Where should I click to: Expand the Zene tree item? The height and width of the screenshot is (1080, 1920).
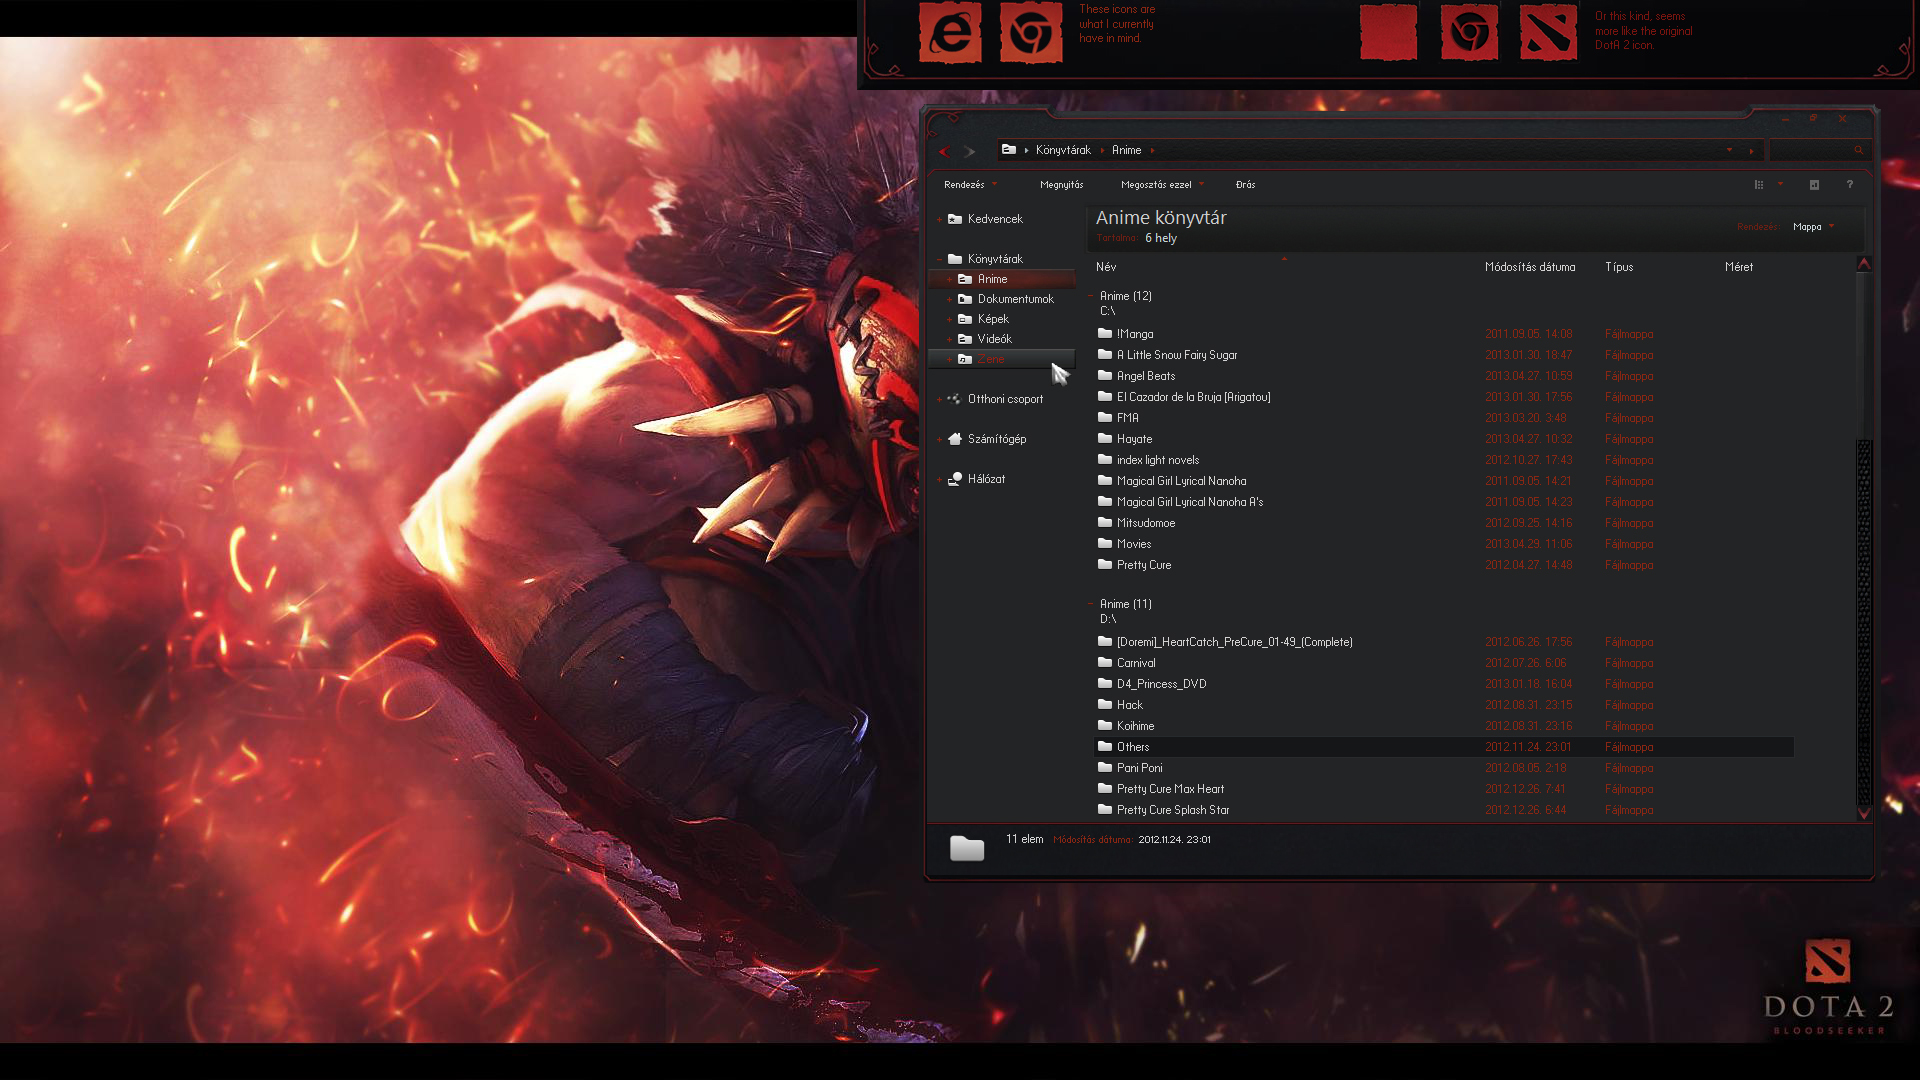point(949,359)
